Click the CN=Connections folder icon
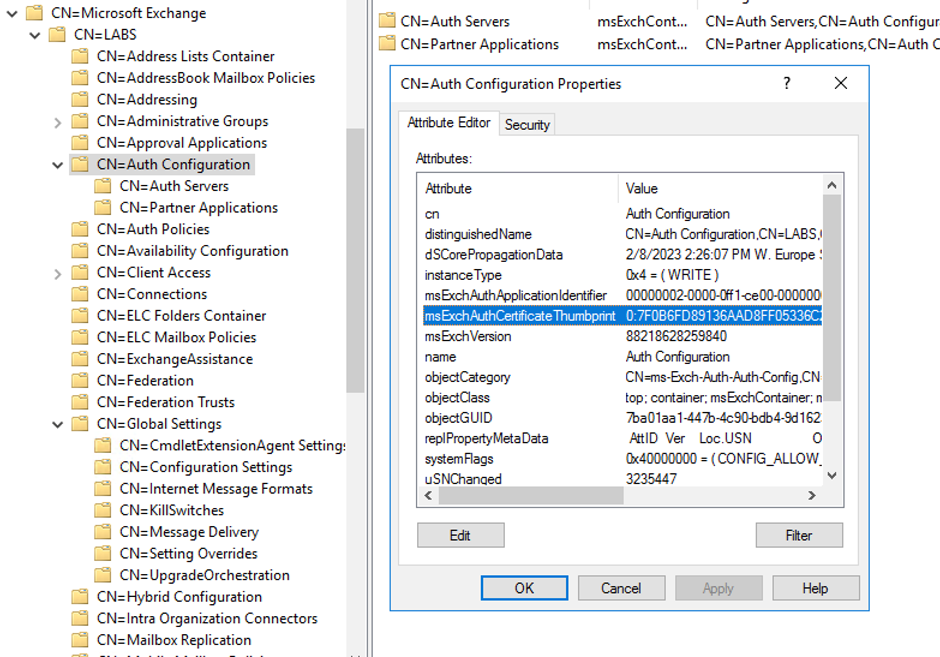The image size is (940, 657). click(80, 294)
